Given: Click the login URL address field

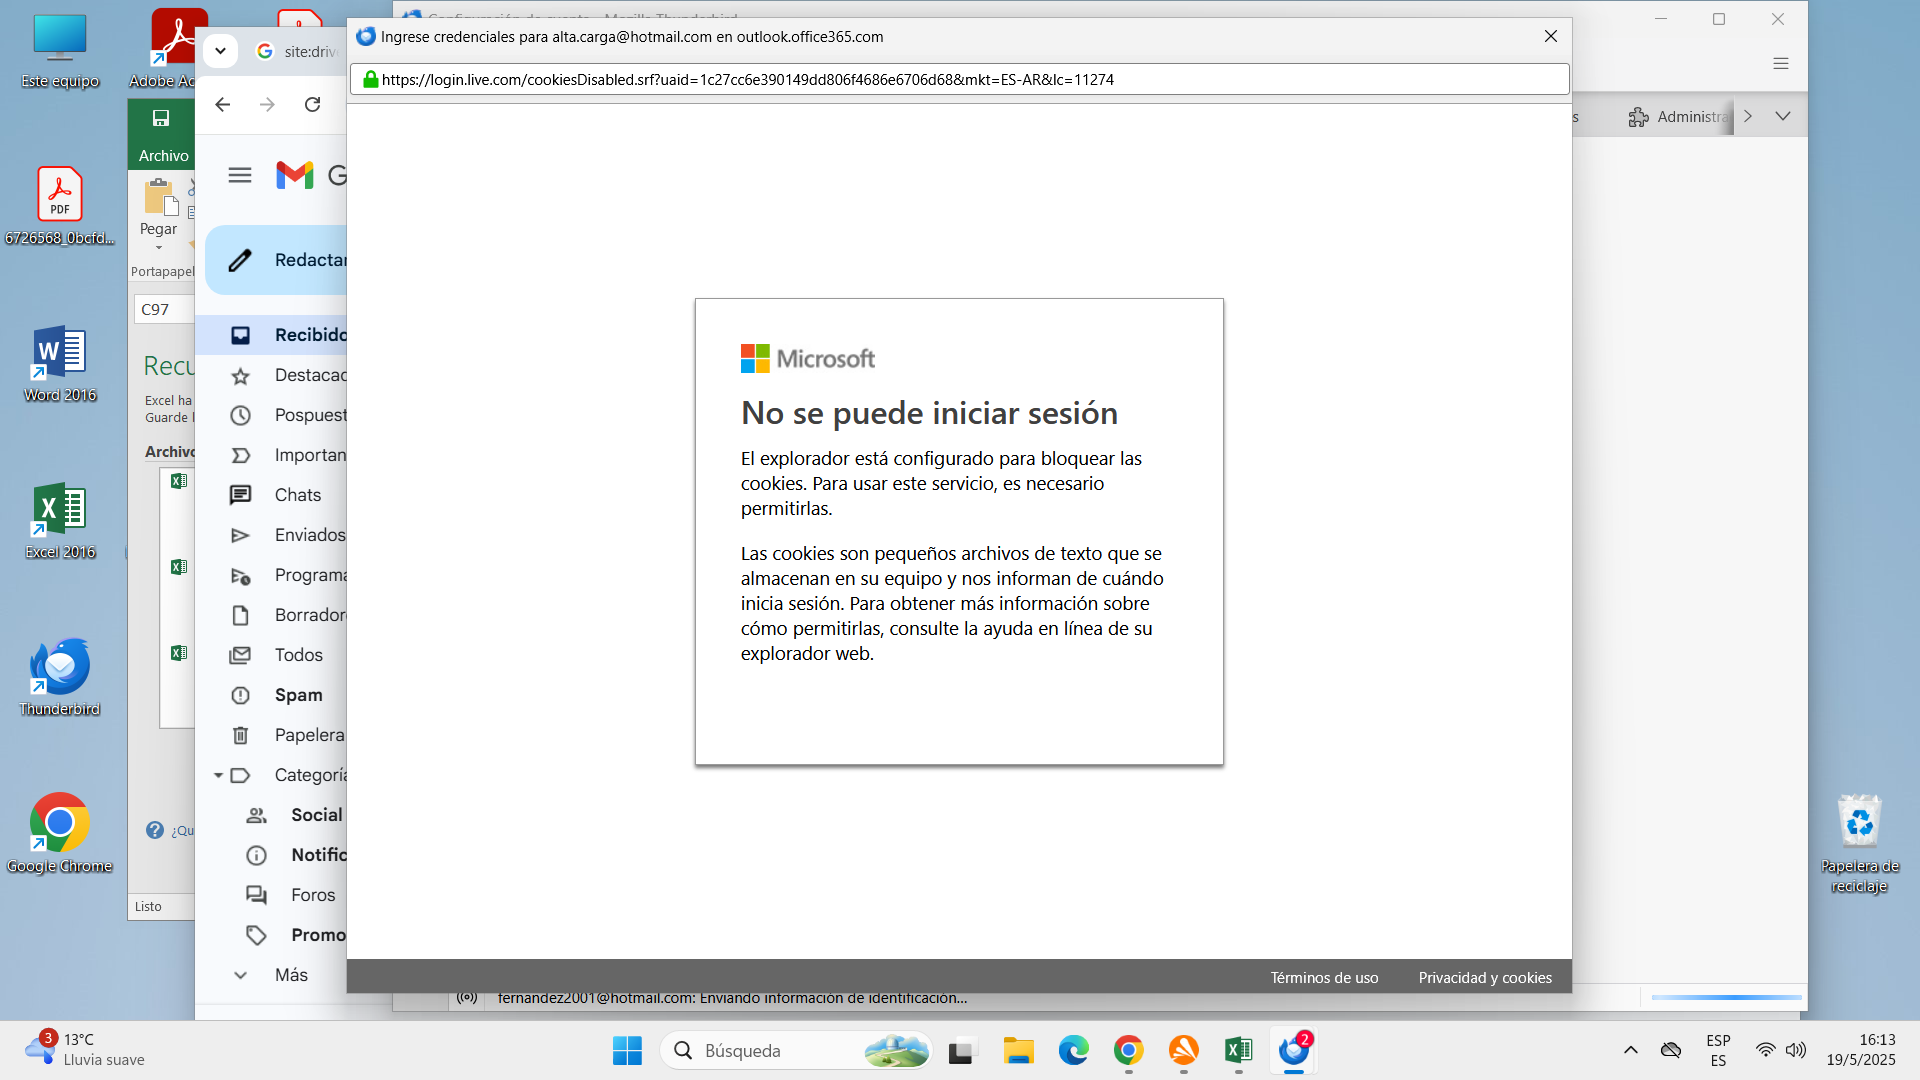Looking at the screenshot, I should click(958, 79).
